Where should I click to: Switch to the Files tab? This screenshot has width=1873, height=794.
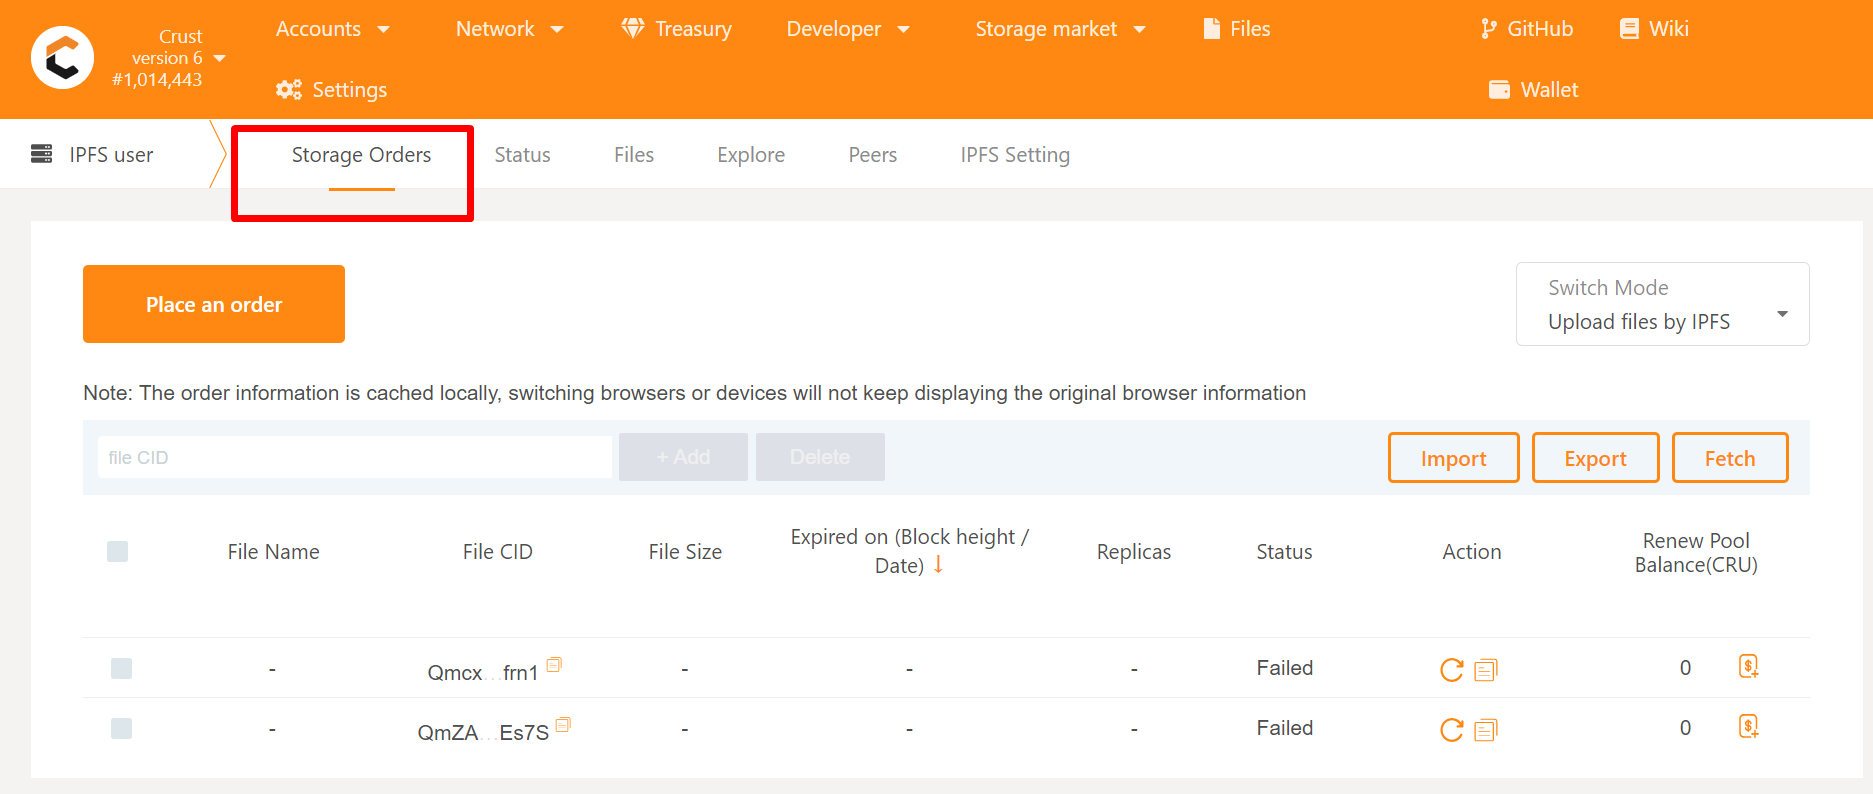coord(634,154)
